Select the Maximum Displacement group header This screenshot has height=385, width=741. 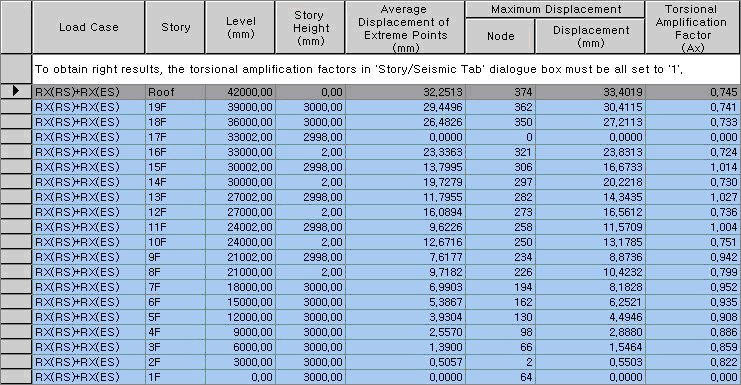tap(555, 9)
